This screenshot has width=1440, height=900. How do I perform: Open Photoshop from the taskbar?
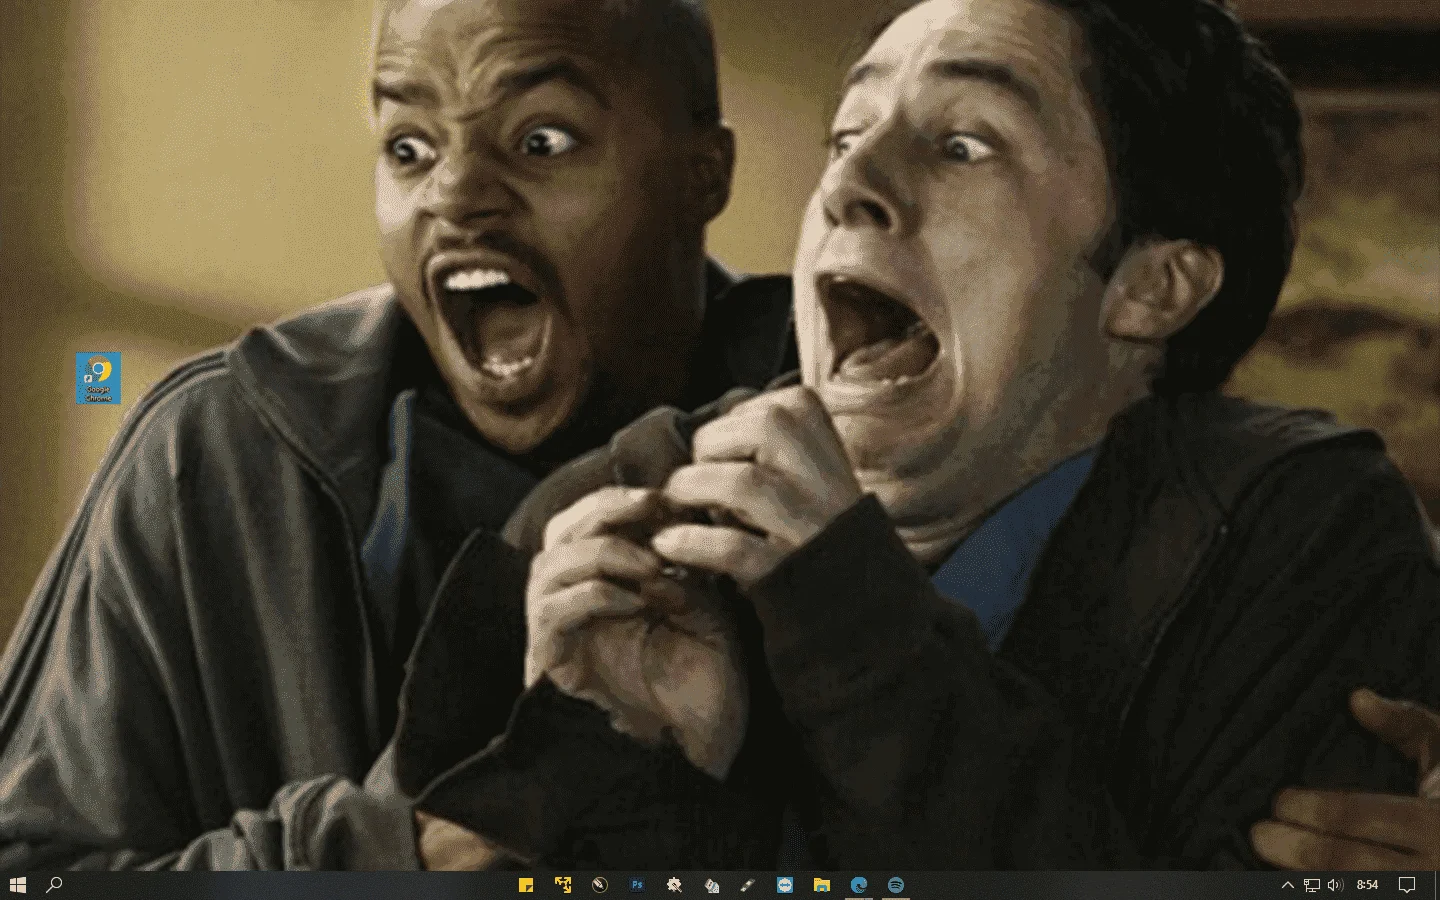click(637, 885)
